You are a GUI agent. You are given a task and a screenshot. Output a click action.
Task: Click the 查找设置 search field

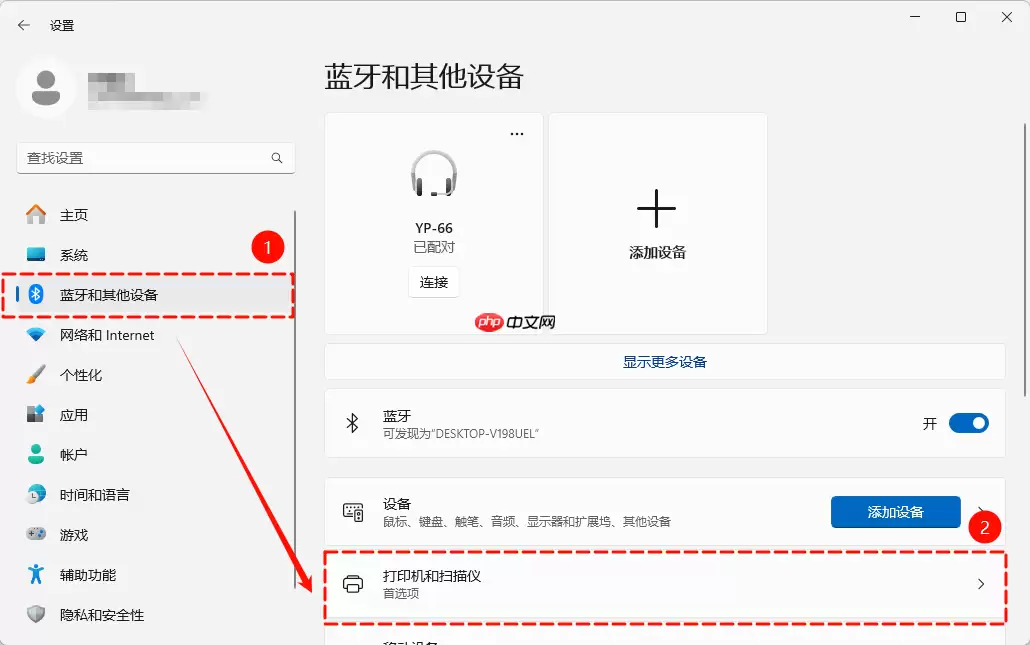tap(156, 158)
